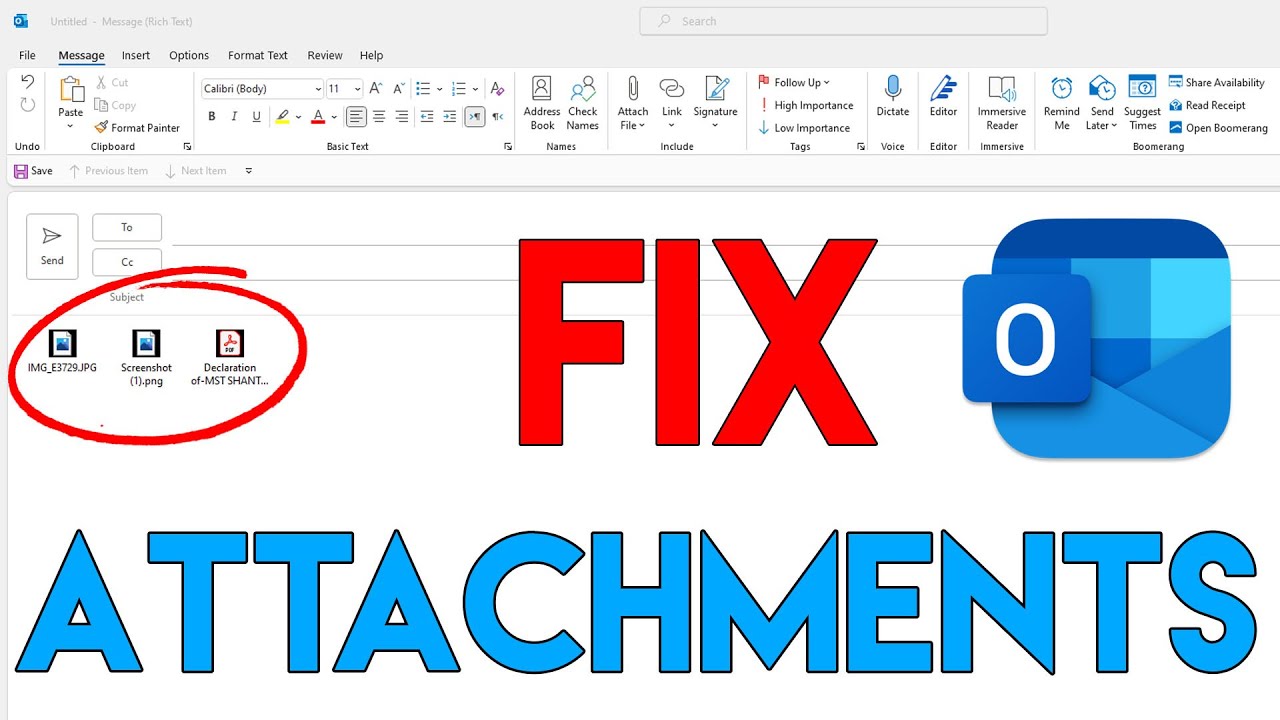
Task: Open the text highlight color dropdown arrow
Action: [298, 117]
